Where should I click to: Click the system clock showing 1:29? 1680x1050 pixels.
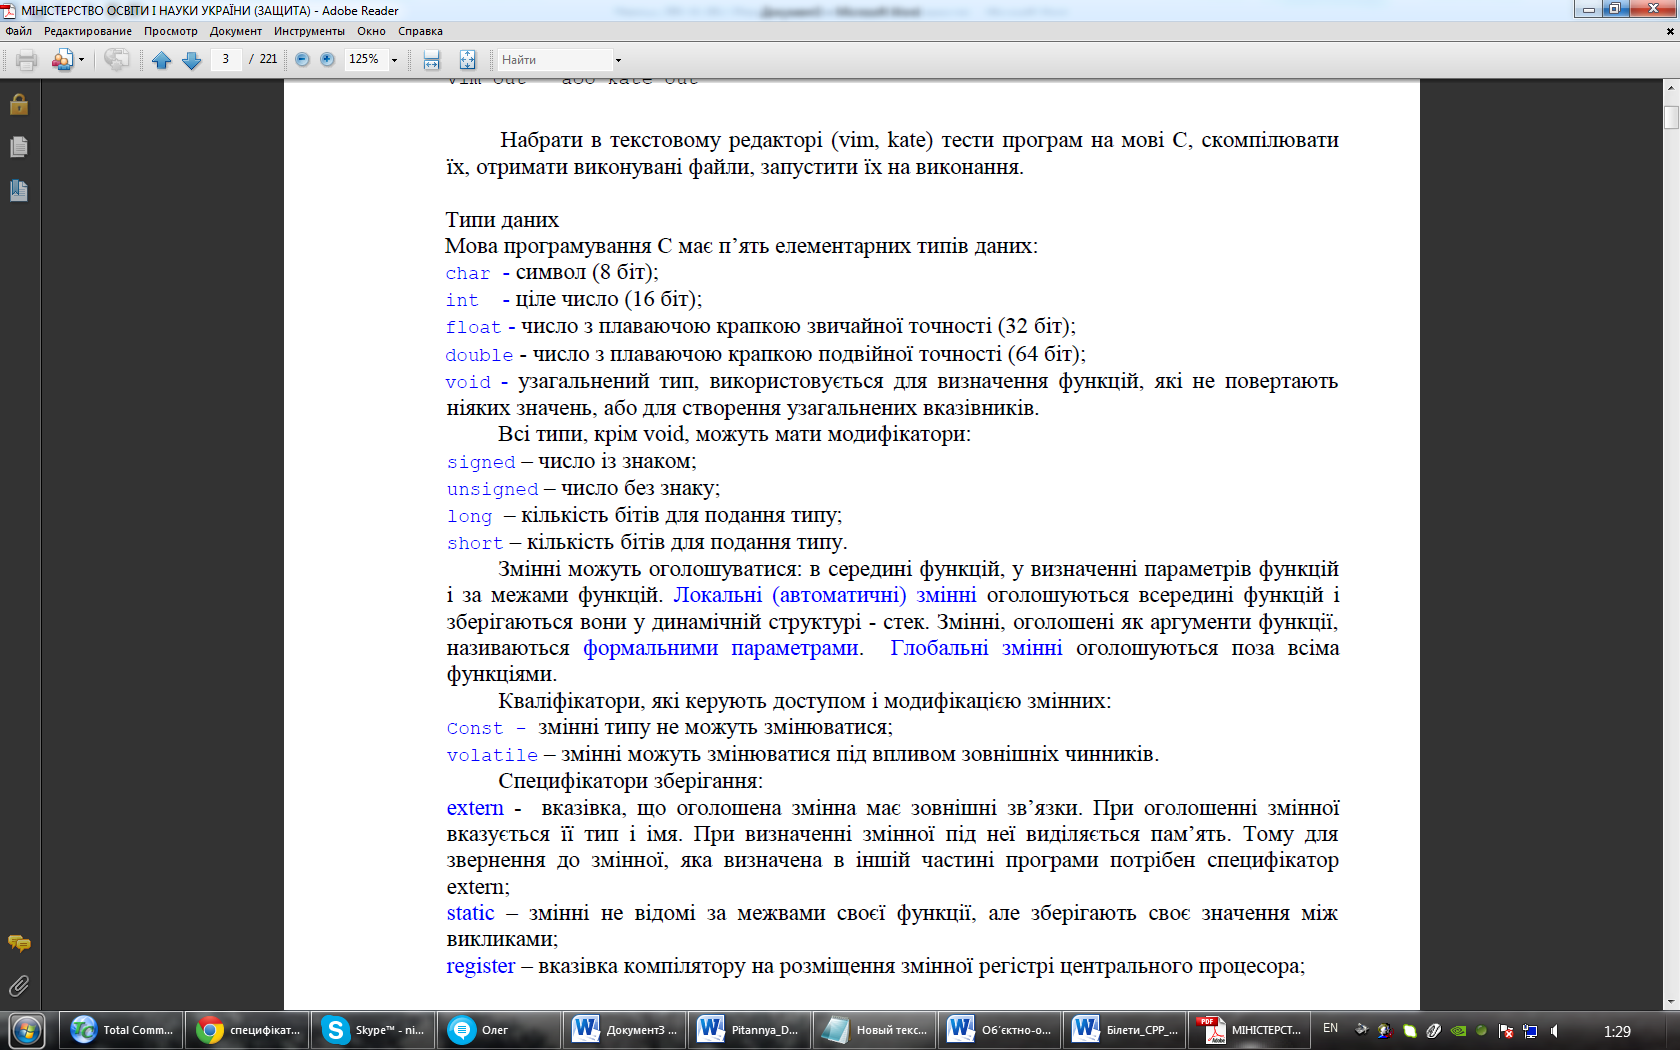point(1617,1031)
